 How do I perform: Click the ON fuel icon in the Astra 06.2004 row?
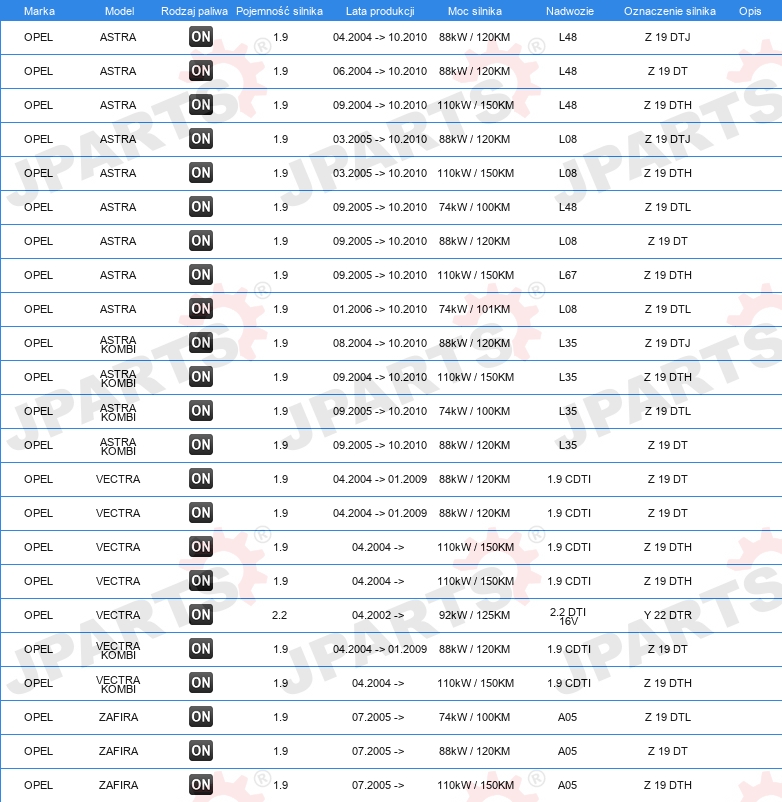click(200, 71)
